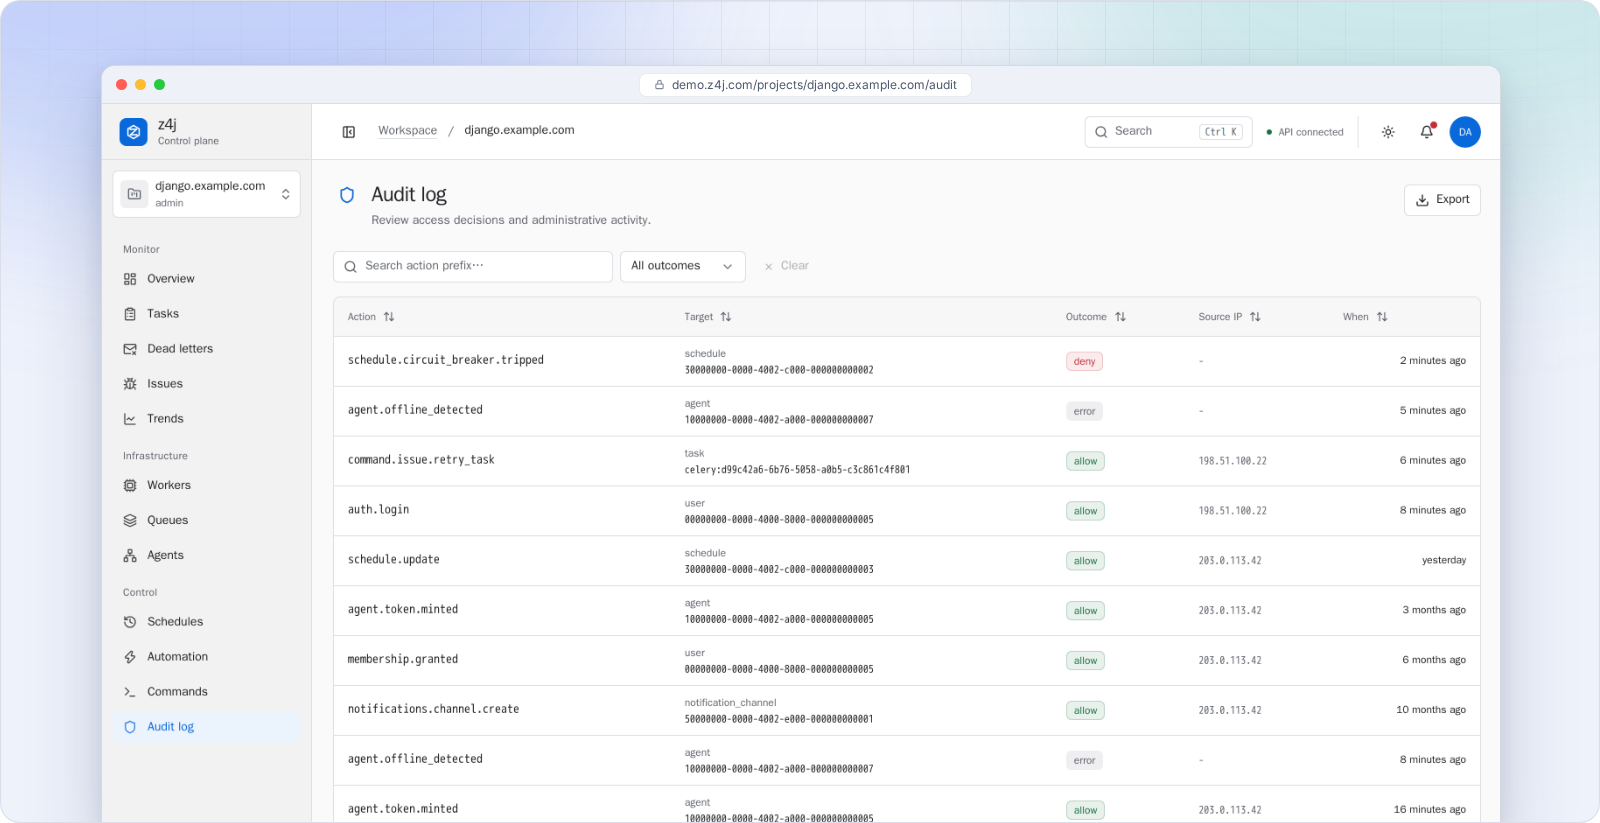The image size is (1600, 823).
Task: Click the allow badge for auth.login
Action: (x=1085, y=511)
